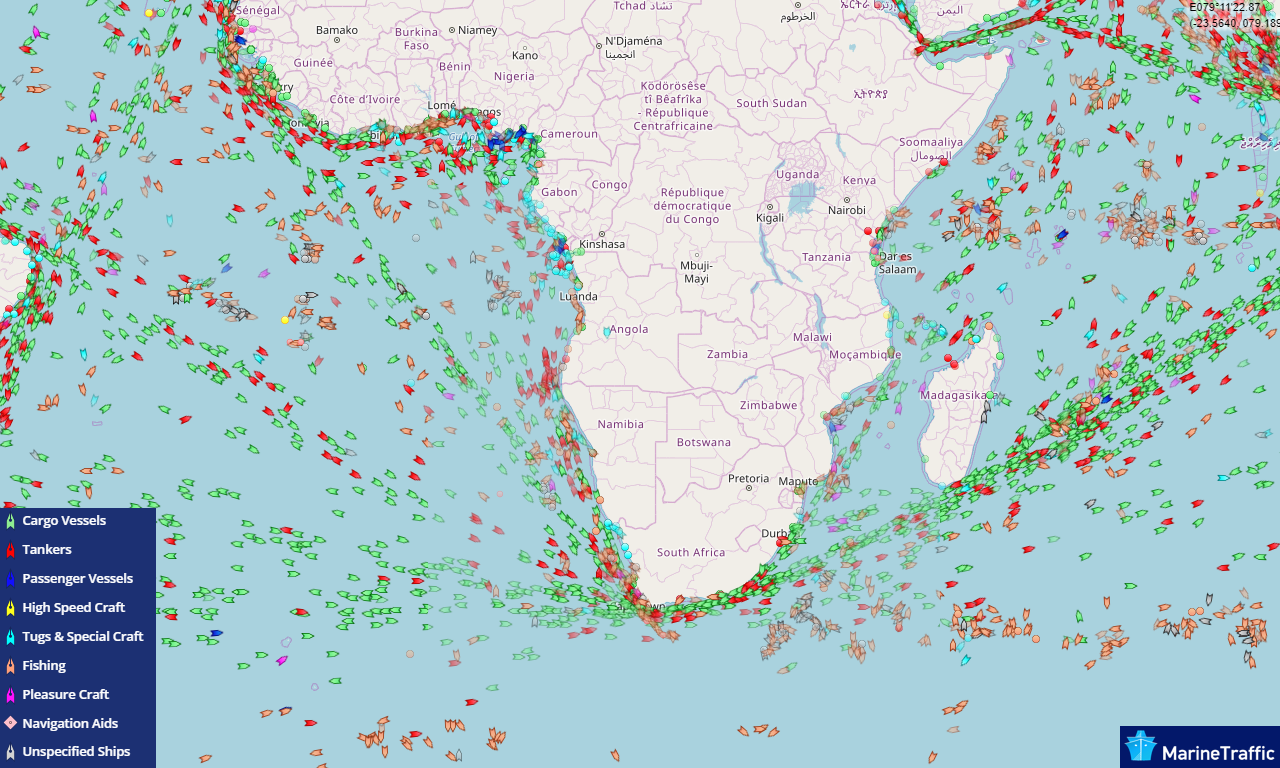This screenshot has width=1280, height=768.
Task: Click the orange Fishing legend icon
Action: tap(10, 666)
